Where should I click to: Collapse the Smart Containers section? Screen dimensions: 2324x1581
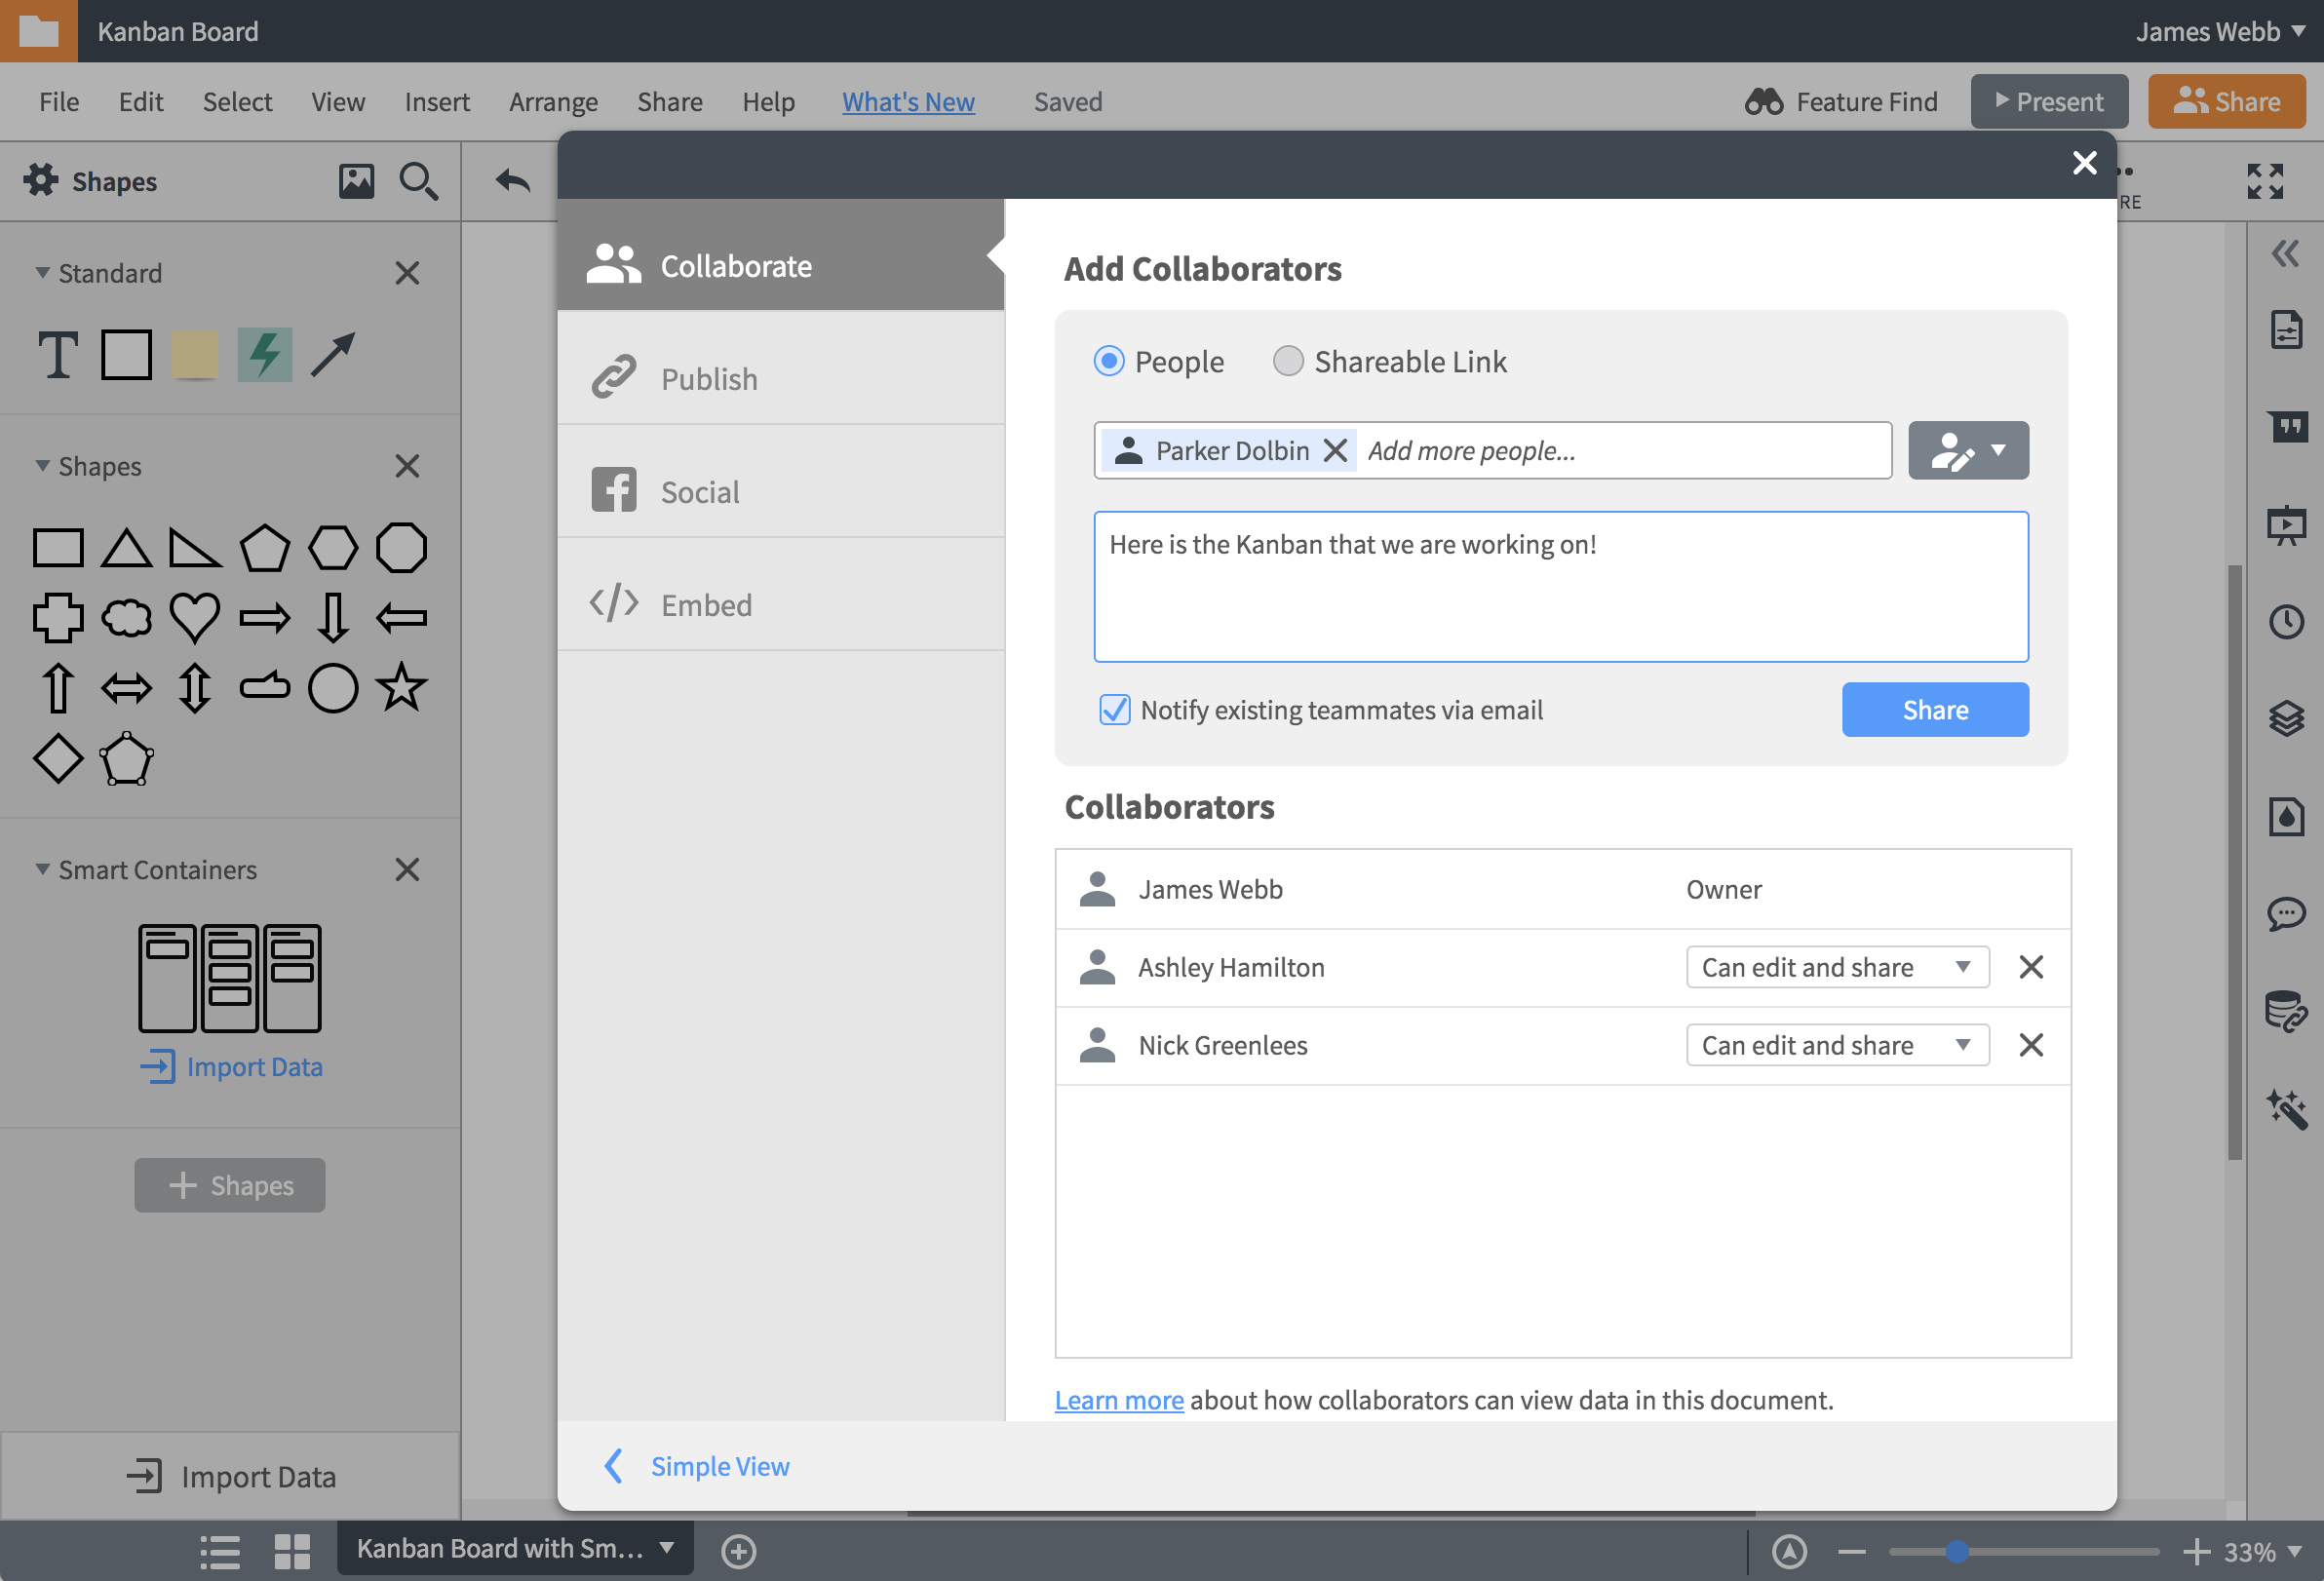point(42,870)
